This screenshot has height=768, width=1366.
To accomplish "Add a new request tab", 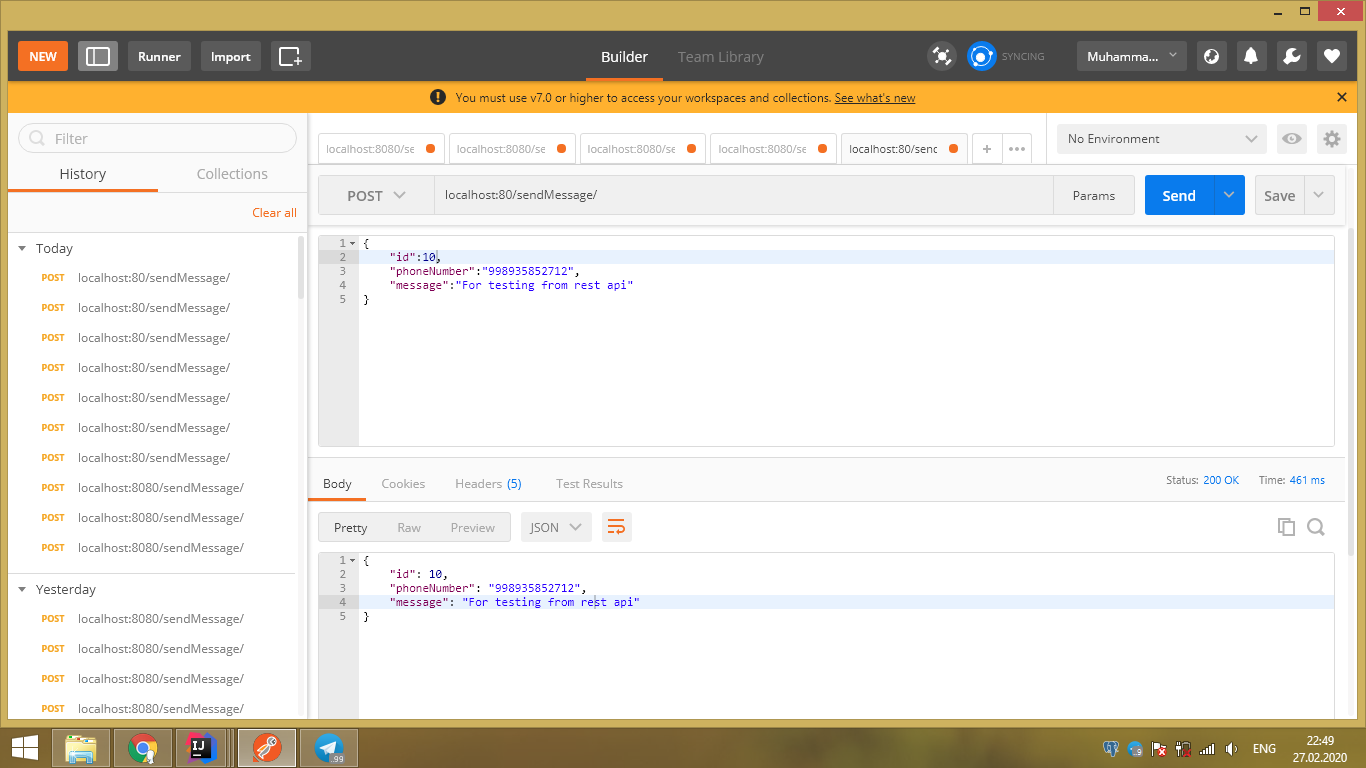I will point(986,149).
